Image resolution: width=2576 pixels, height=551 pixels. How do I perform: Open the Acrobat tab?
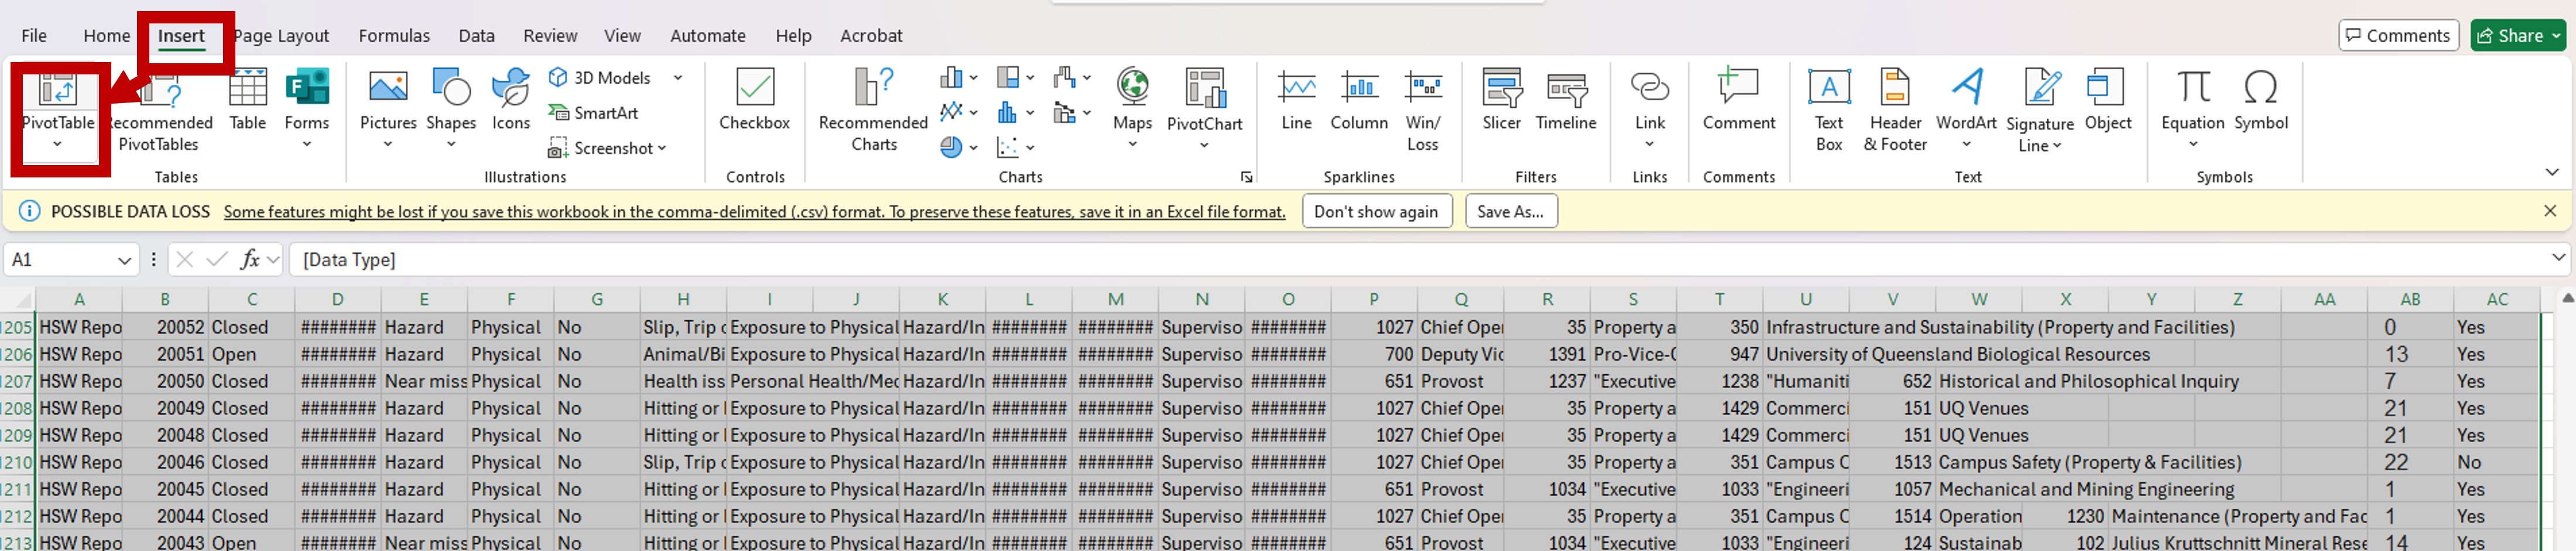pyautogui.click(x=871, y=36)
